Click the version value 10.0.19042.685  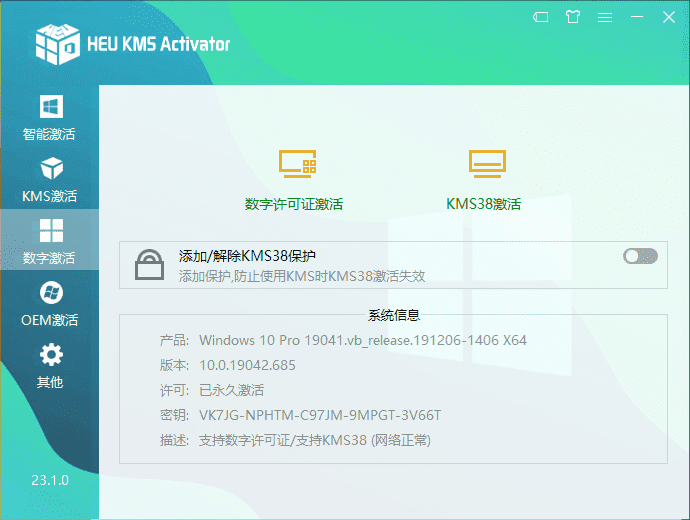[247, 365]
